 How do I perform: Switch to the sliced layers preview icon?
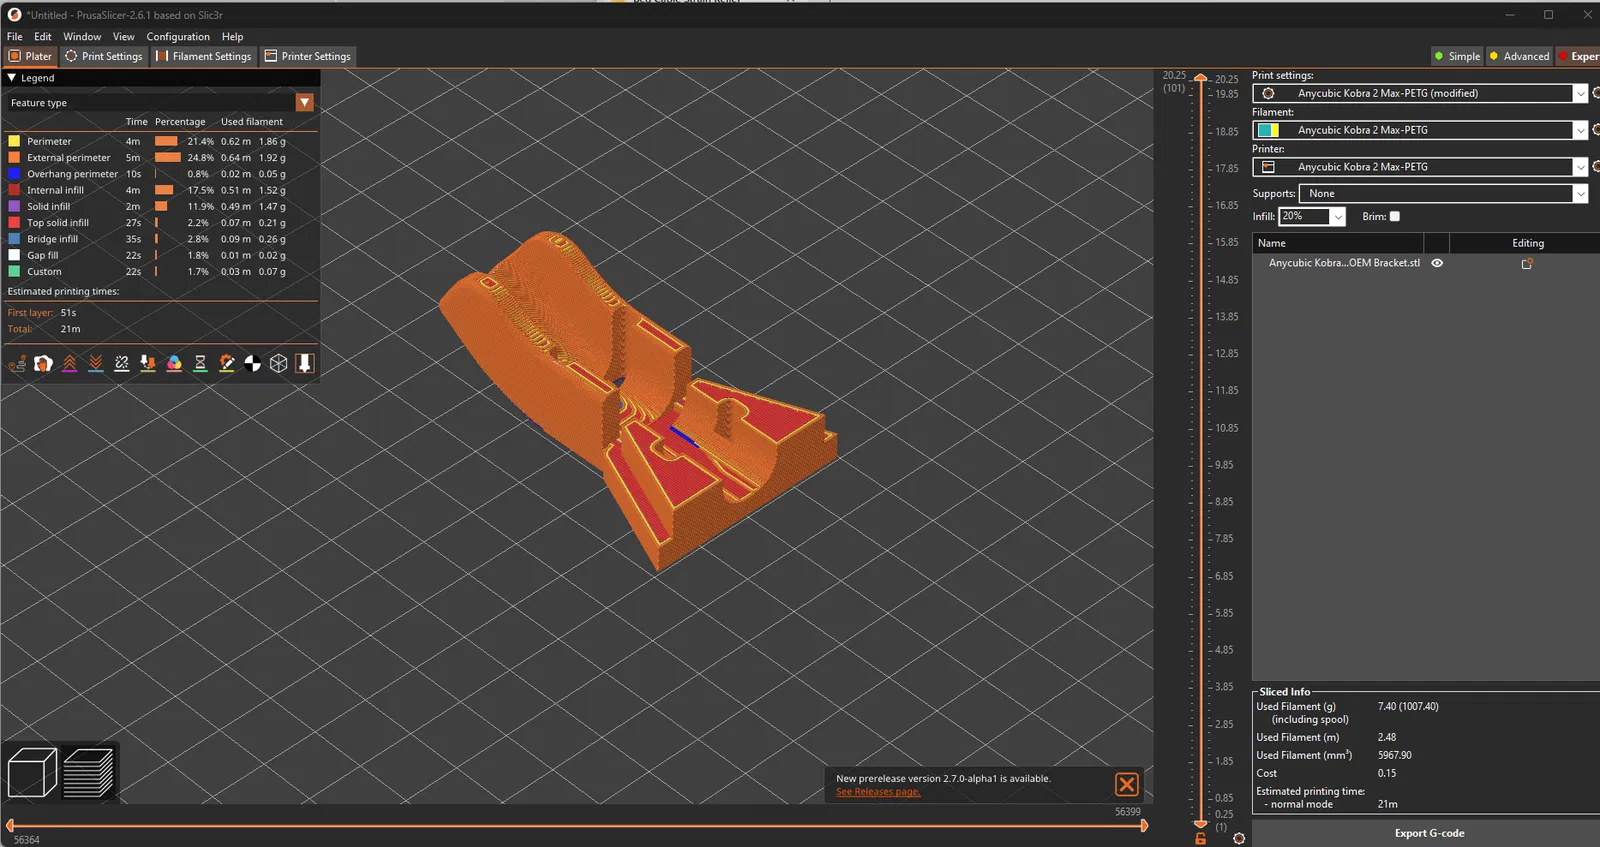tap(88, 773)
